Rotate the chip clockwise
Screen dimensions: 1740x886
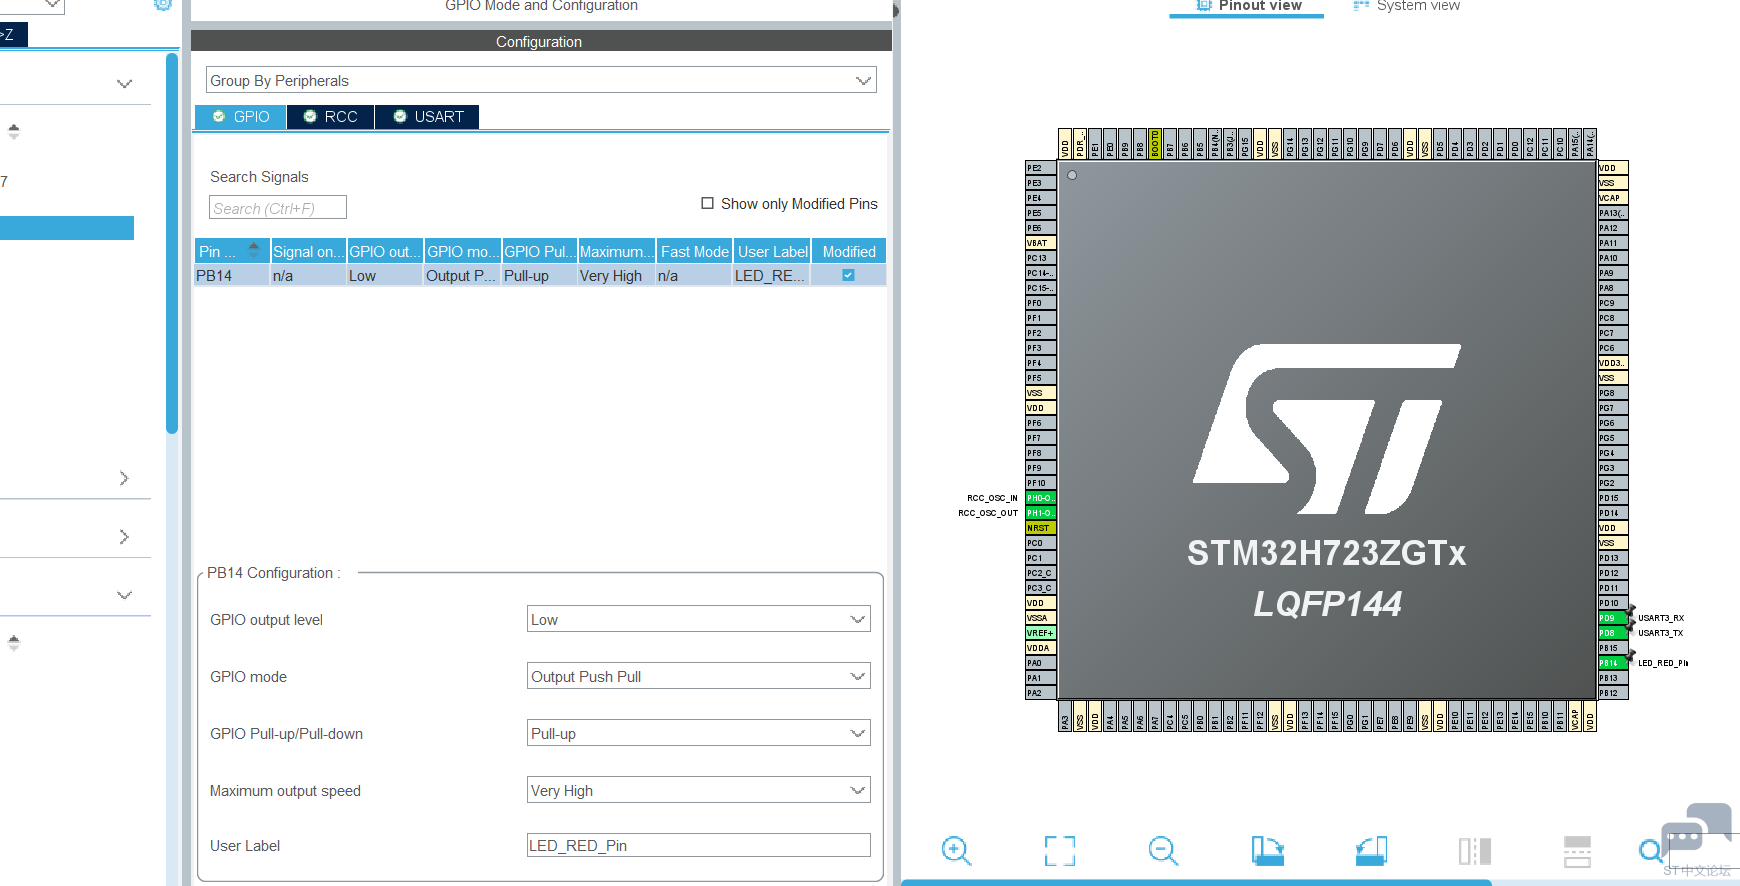click(1267, 851)
